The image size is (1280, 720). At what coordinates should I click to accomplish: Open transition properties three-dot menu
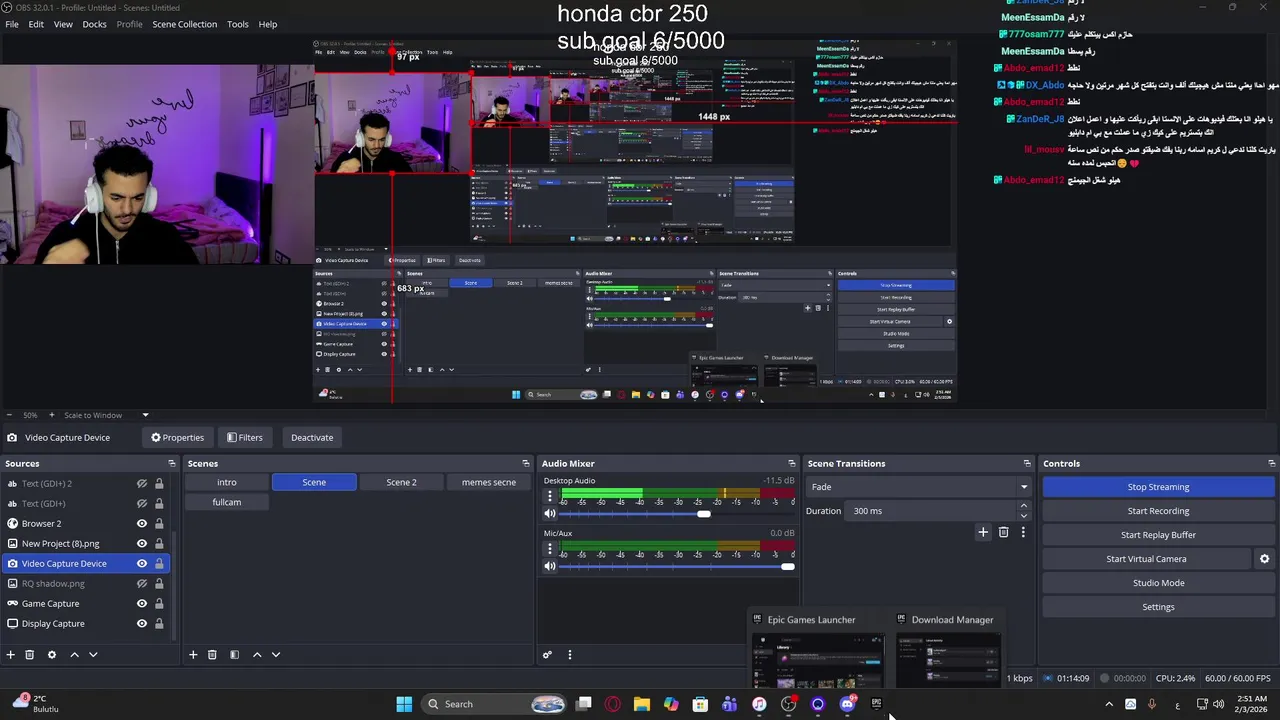1023,533
